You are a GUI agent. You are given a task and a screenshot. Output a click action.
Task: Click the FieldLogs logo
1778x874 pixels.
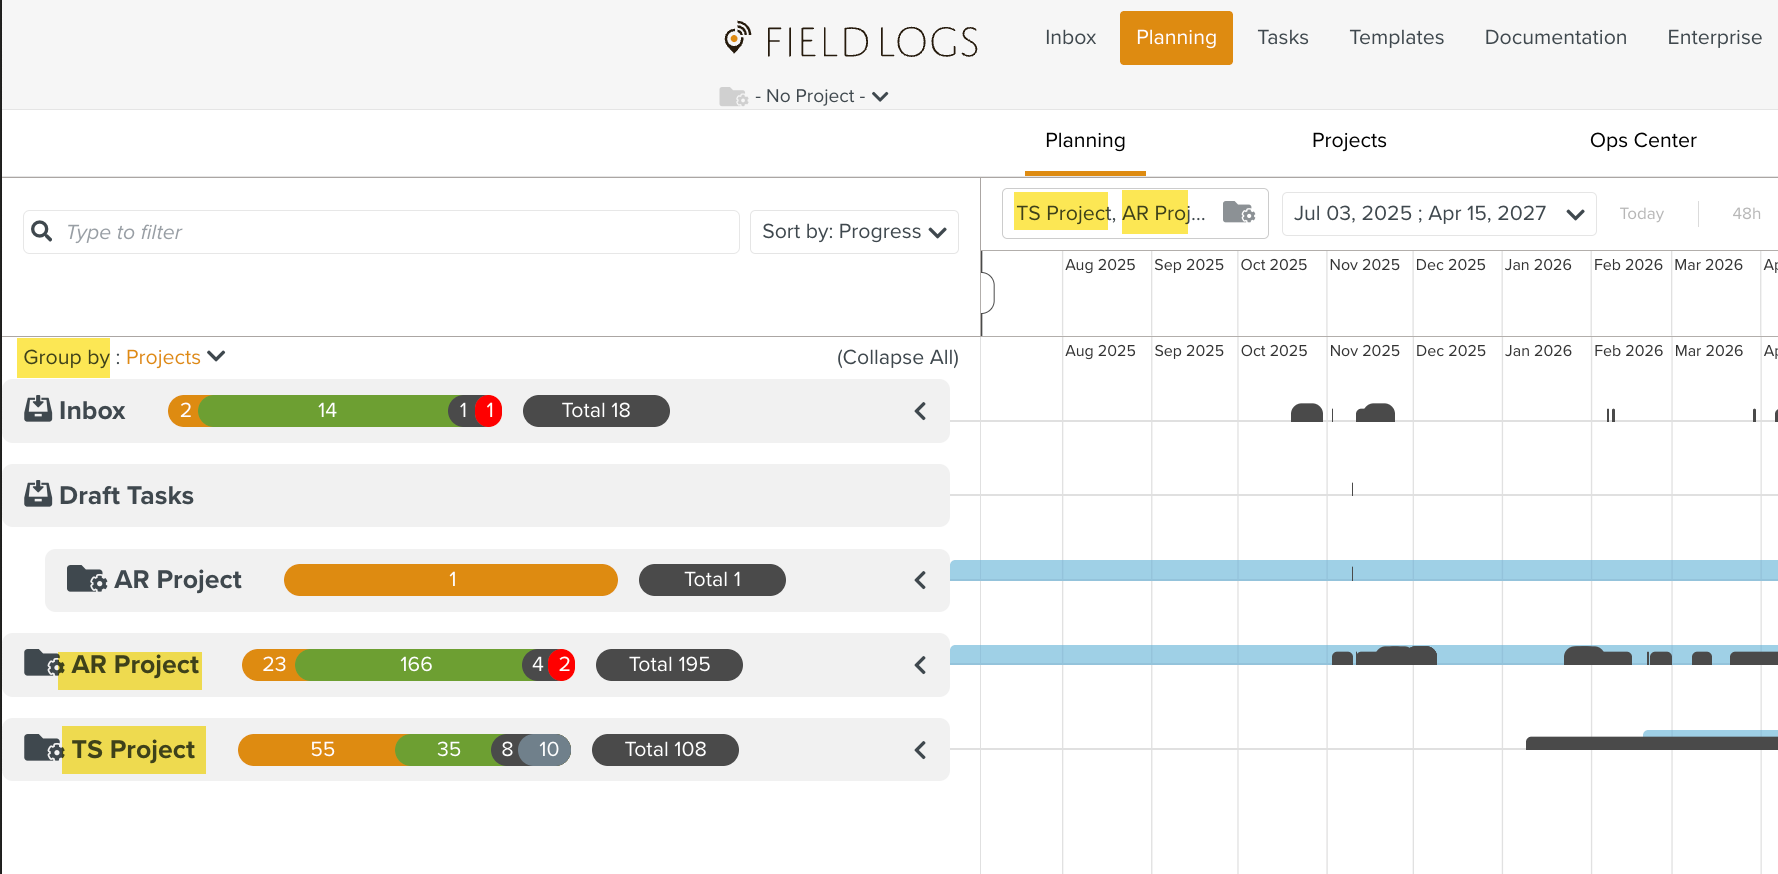[851, 40]
